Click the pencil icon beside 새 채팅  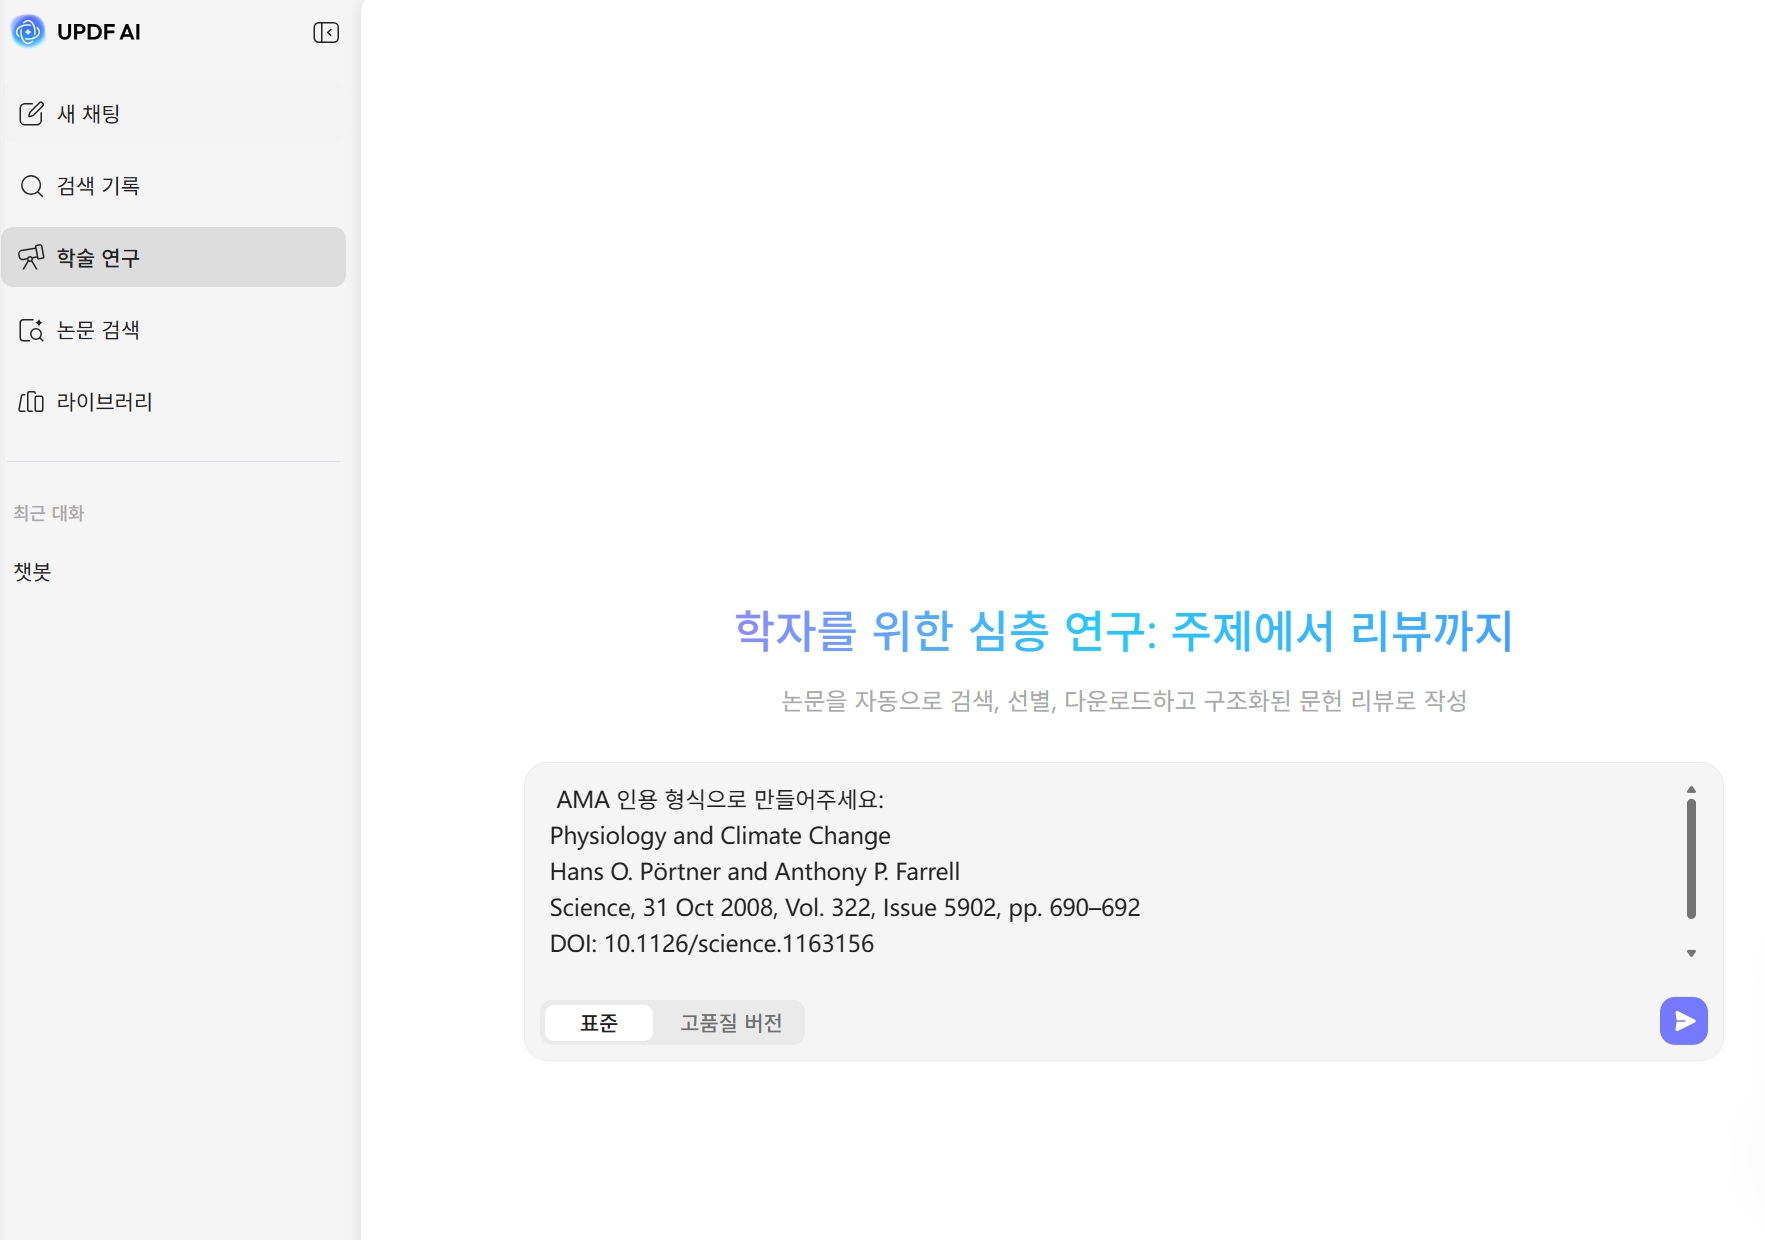coord(32,114)
